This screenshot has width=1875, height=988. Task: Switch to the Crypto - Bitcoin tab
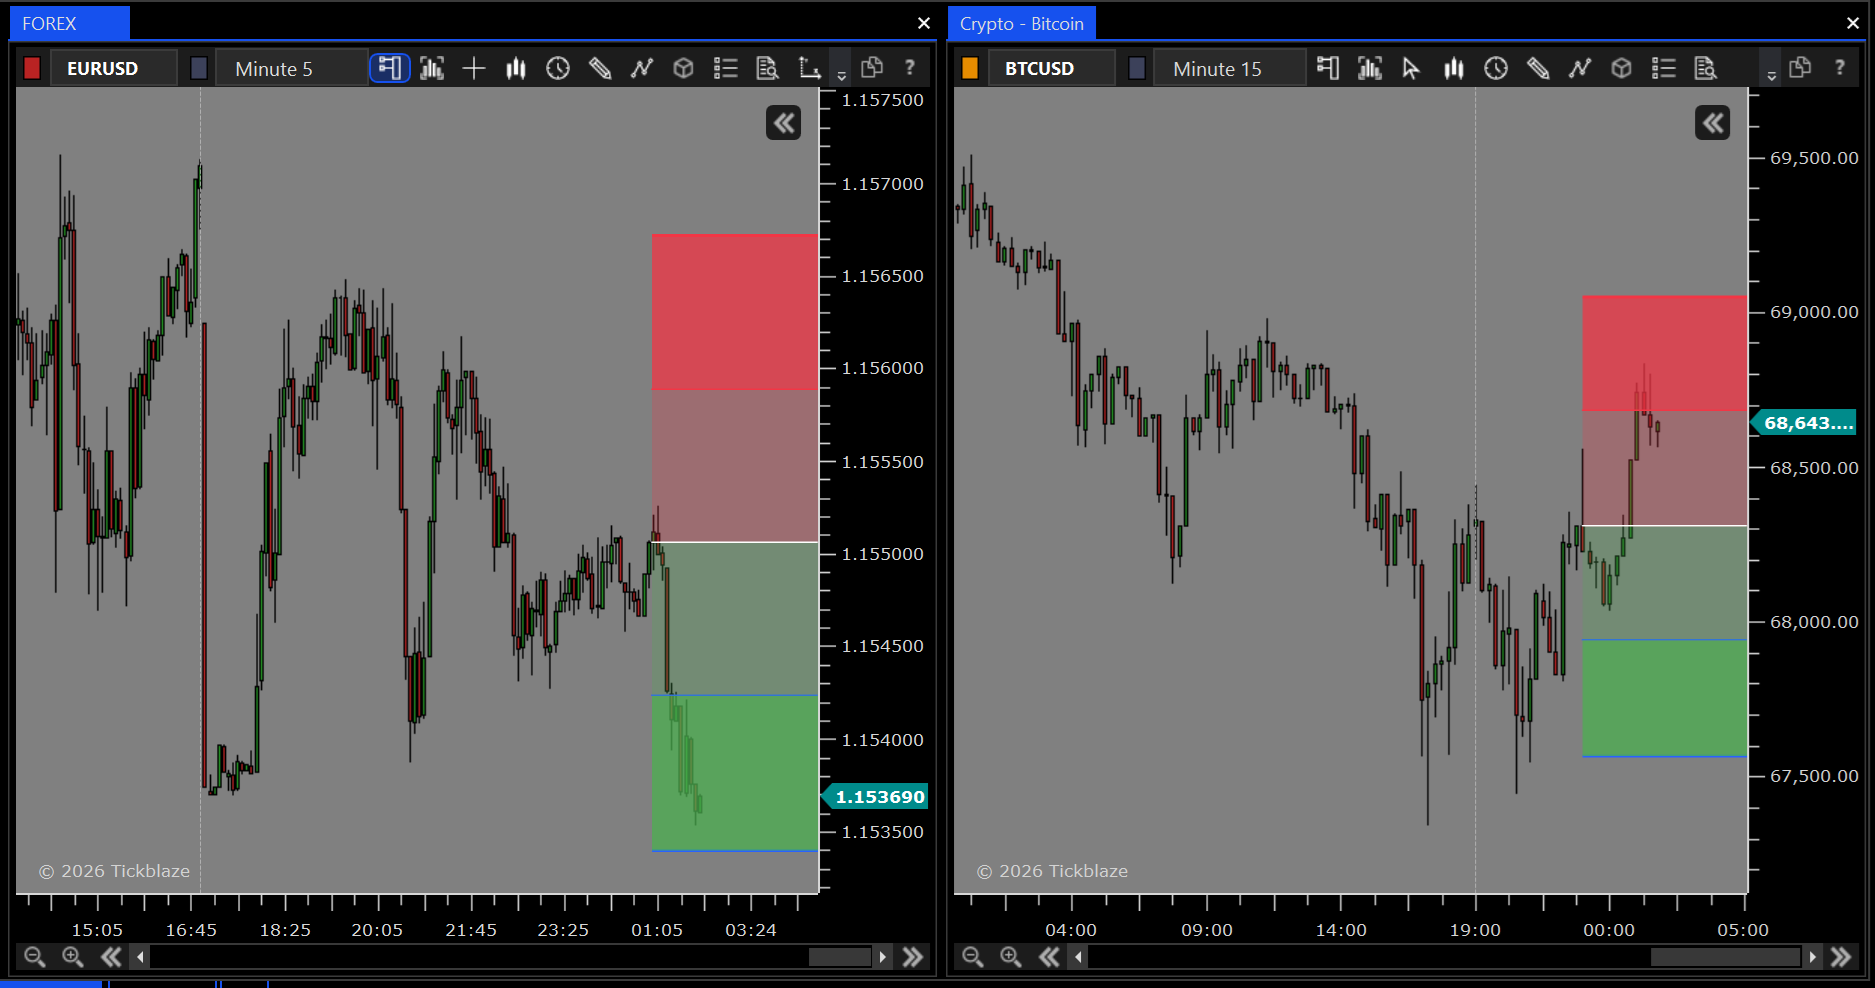tap(1021, 24)
